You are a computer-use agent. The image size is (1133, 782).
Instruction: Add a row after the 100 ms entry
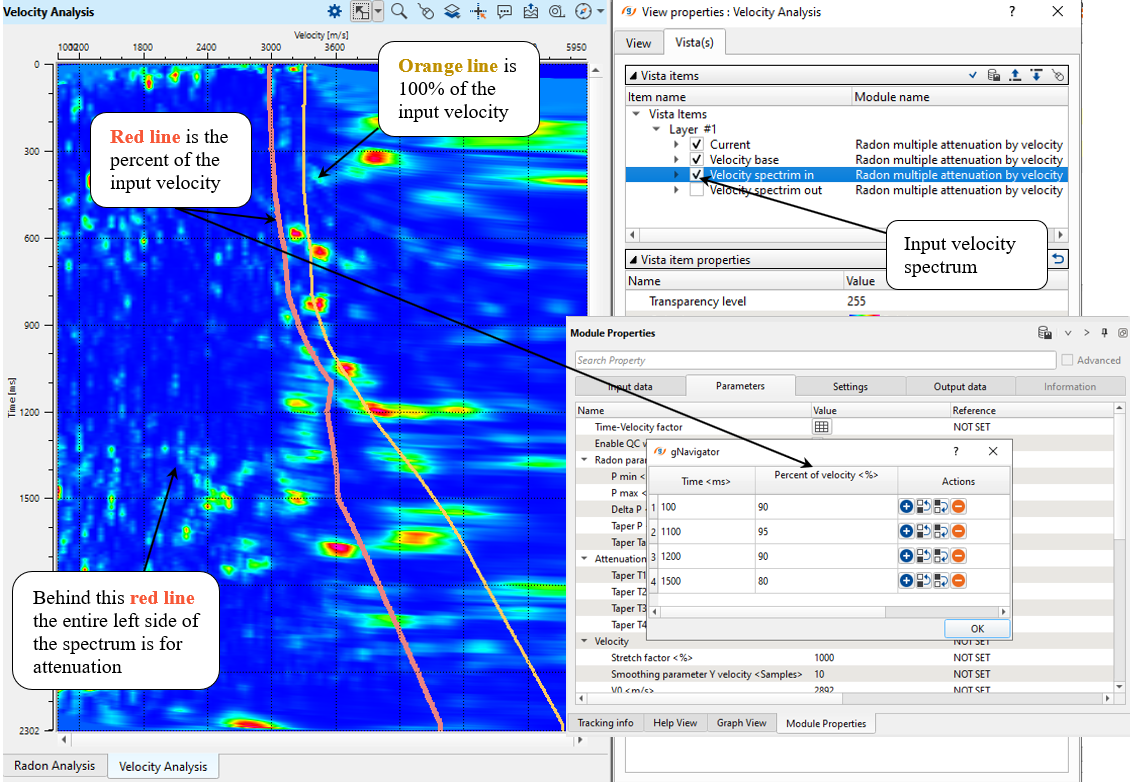pos(906,507)
